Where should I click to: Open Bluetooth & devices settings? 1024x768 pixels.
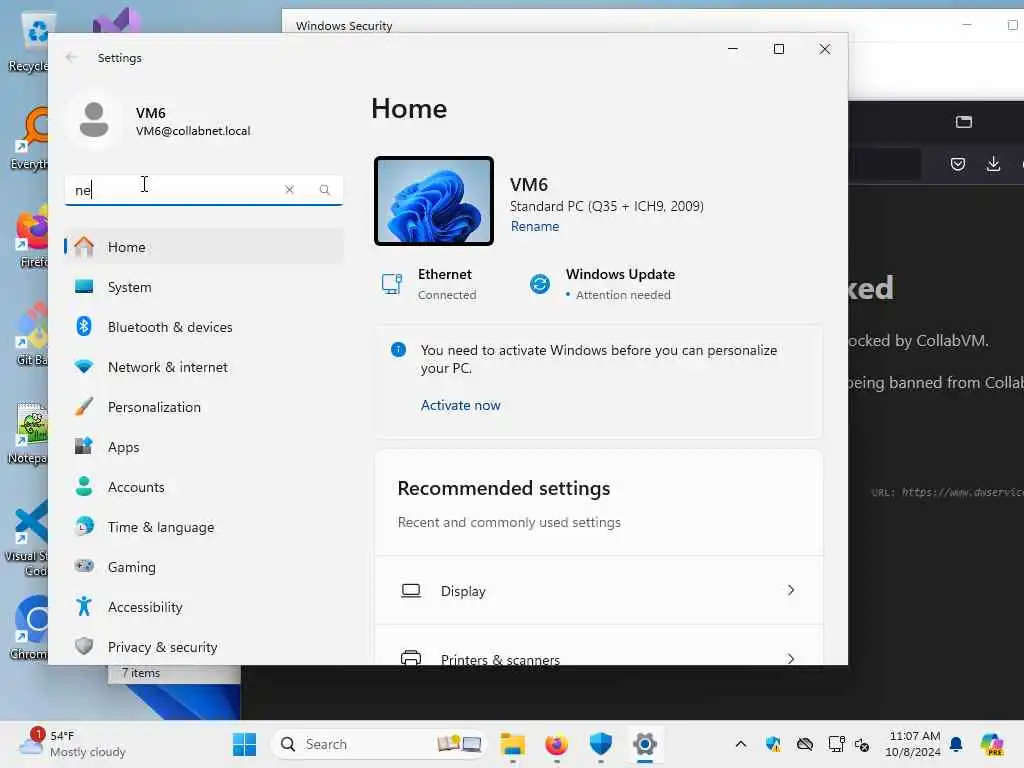(204, 327)
